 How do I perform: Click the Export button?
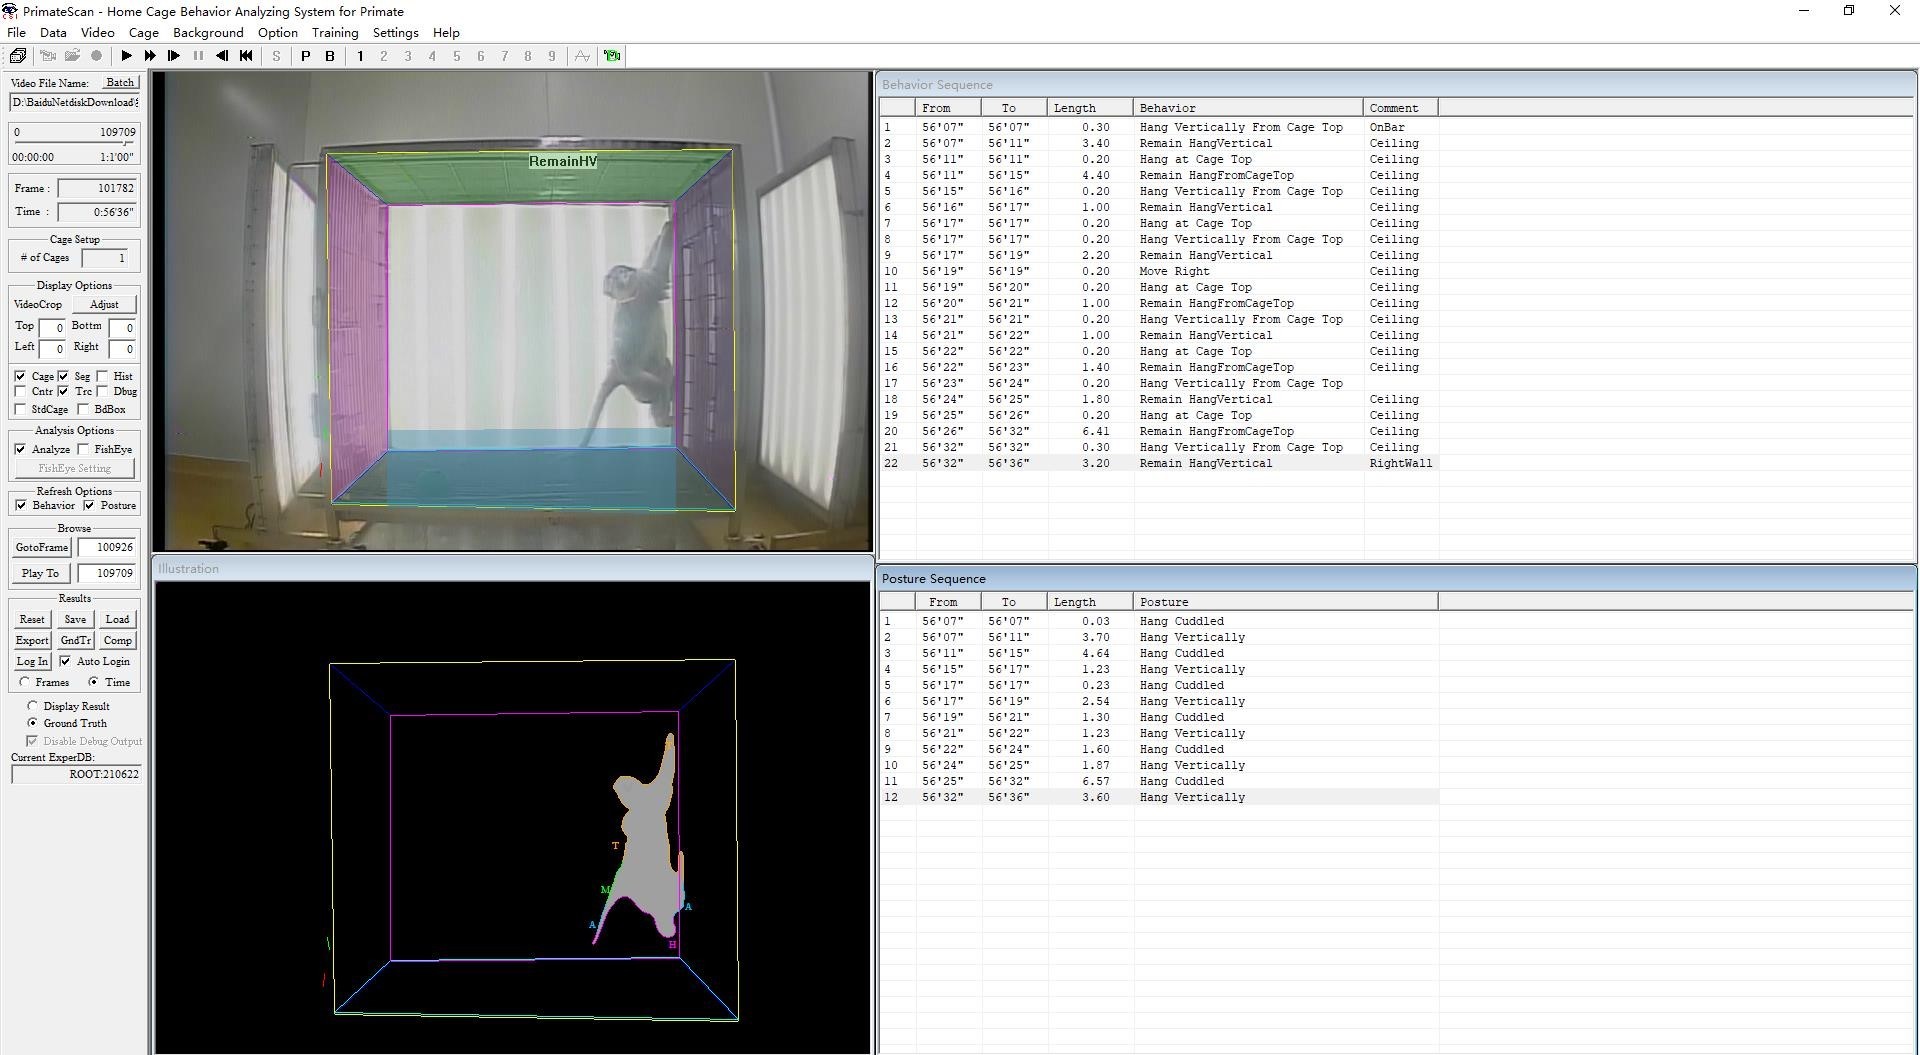tap(32, 640)
